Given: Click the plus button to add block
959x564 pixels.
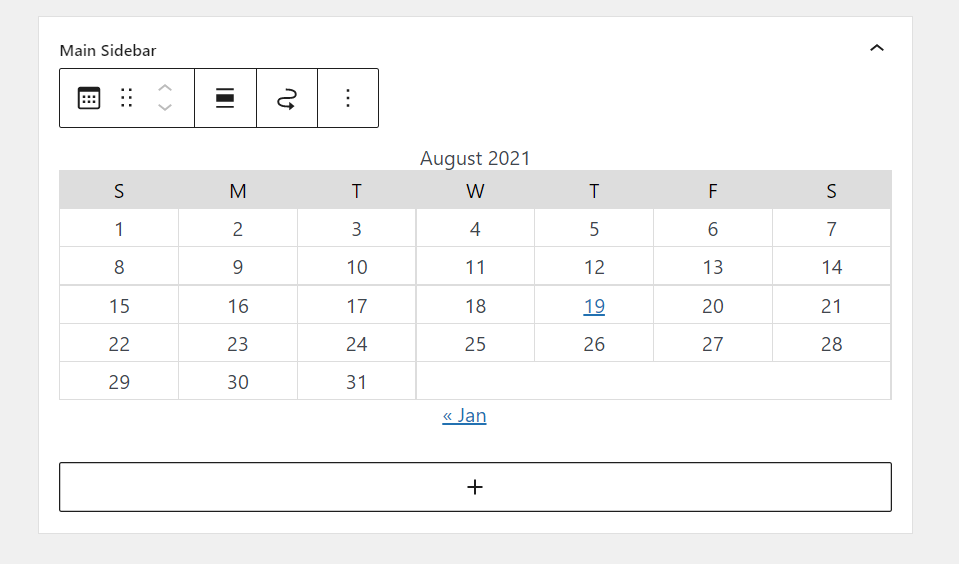Looking at the screenshot, I should point(475,487).
